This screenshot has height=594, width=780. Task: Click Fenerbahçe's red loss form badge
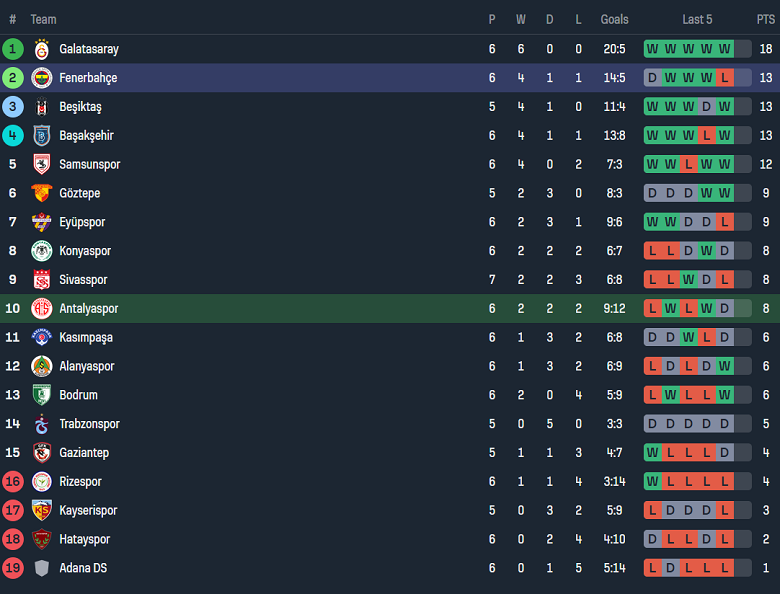pos(724,78)
